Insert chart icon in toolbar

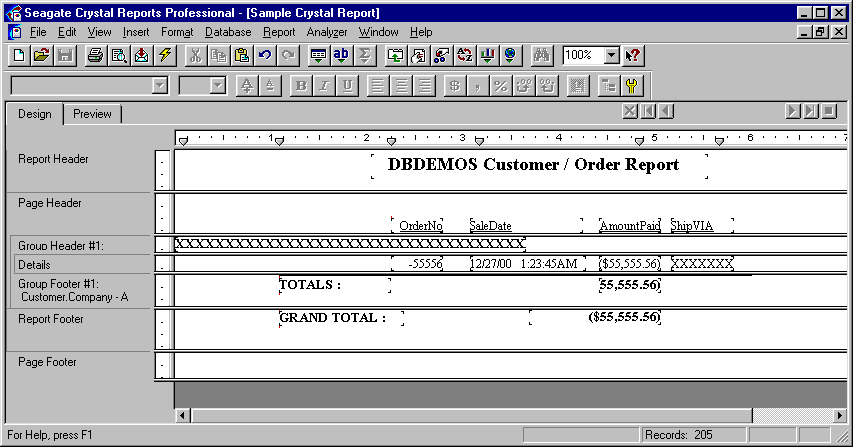pos(487,55)
